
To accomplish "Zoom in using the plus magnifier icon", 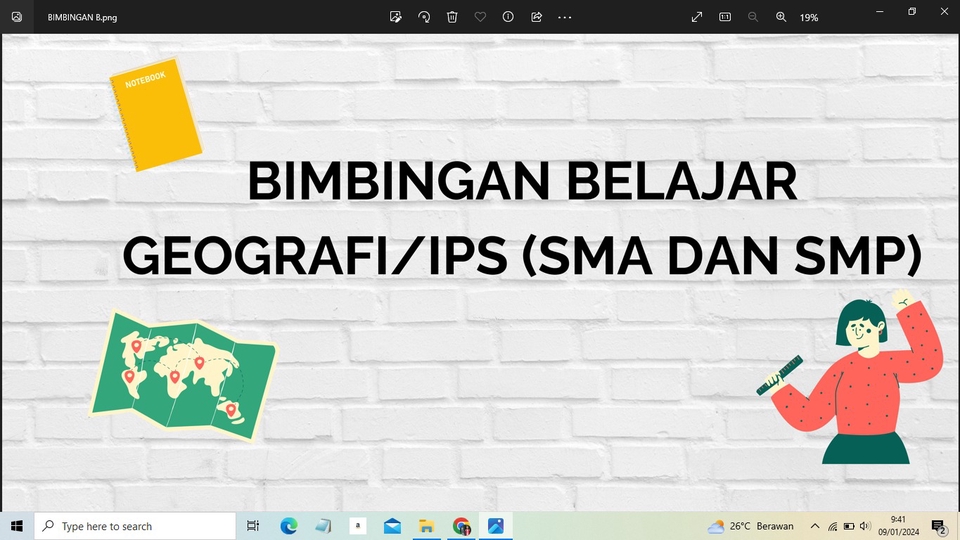I will tap(781, 17).
